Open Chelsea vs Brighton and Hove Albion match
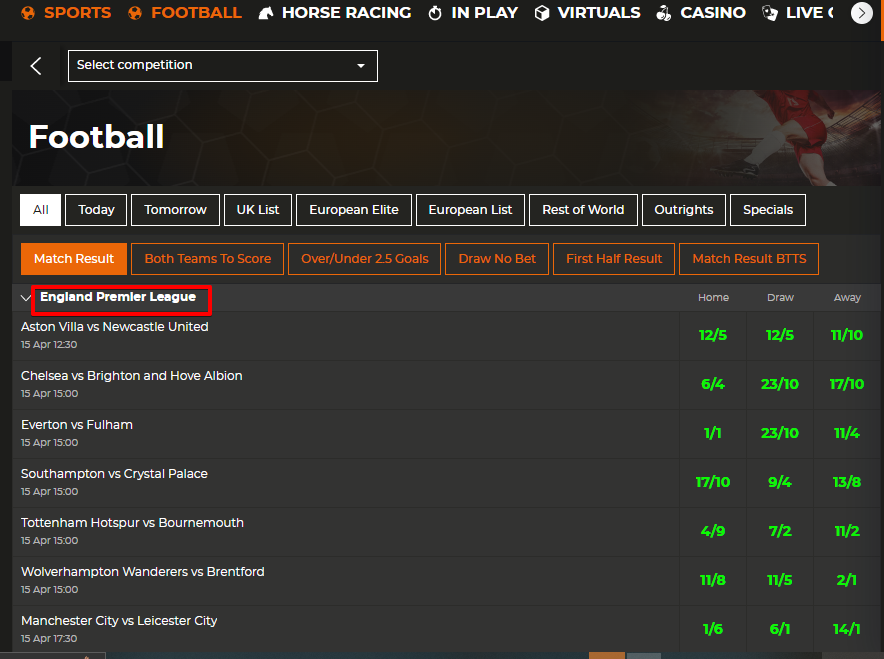The width and height of the screenshot is (884, 659). [131, 376]
